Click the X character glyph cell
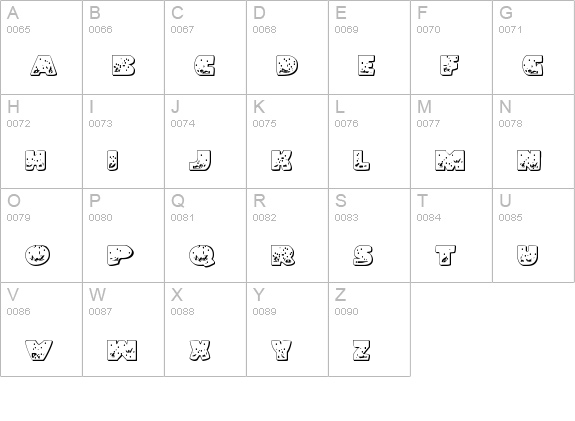The image size is (575, 421). (205, 329)
